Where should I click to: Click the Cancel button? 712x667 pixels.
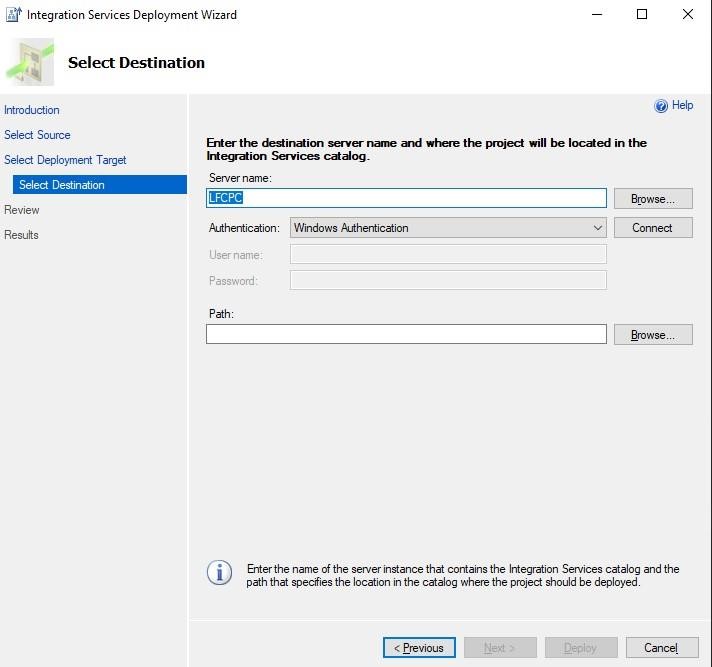tap(662, 647)
